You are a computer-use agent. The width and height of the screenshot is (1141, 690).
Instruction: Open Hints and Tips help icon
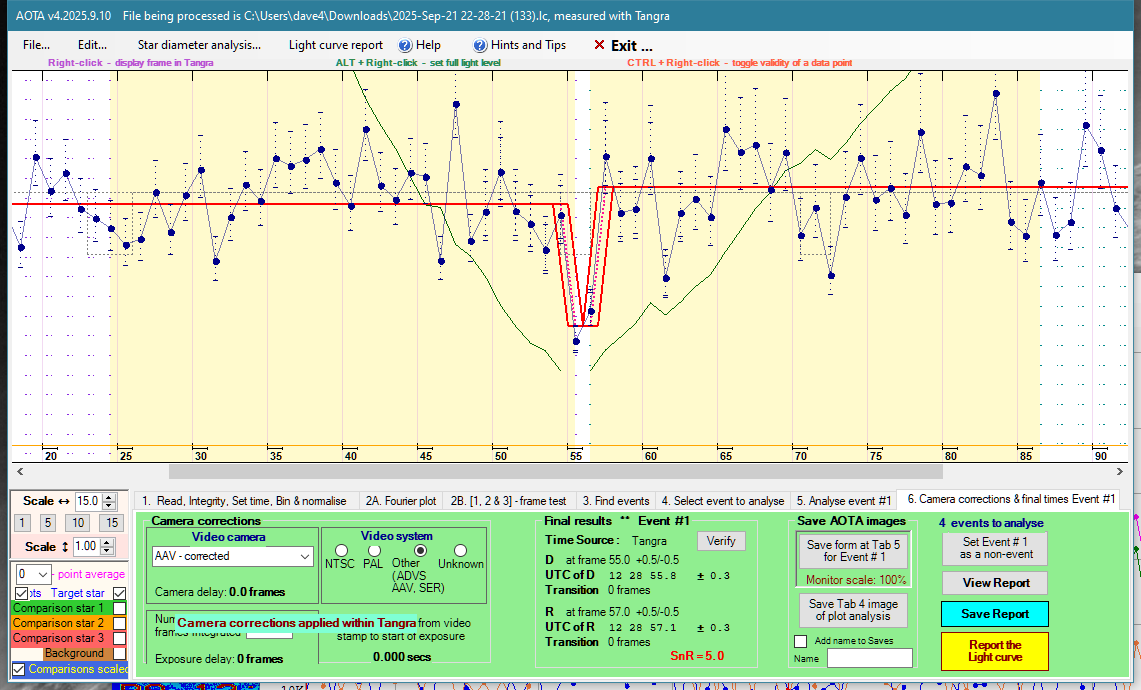click(x=480, y=45)
